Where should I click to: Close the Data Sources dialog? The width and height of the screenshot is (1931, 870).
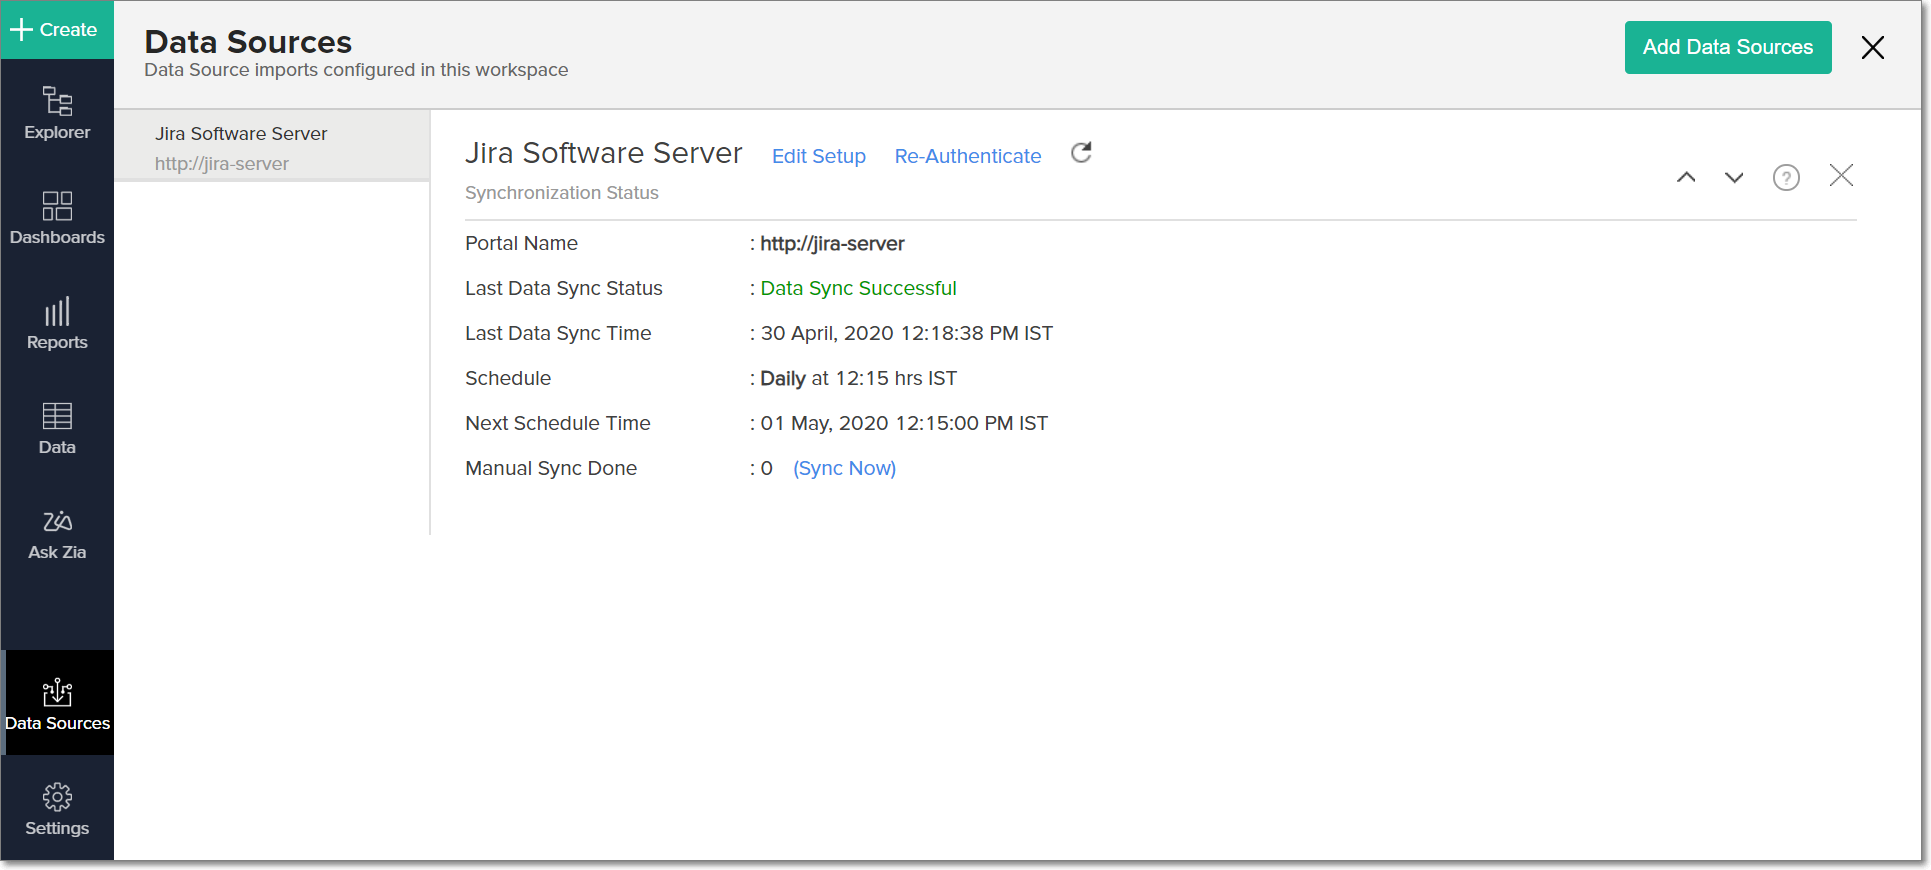pos(1872,47)
